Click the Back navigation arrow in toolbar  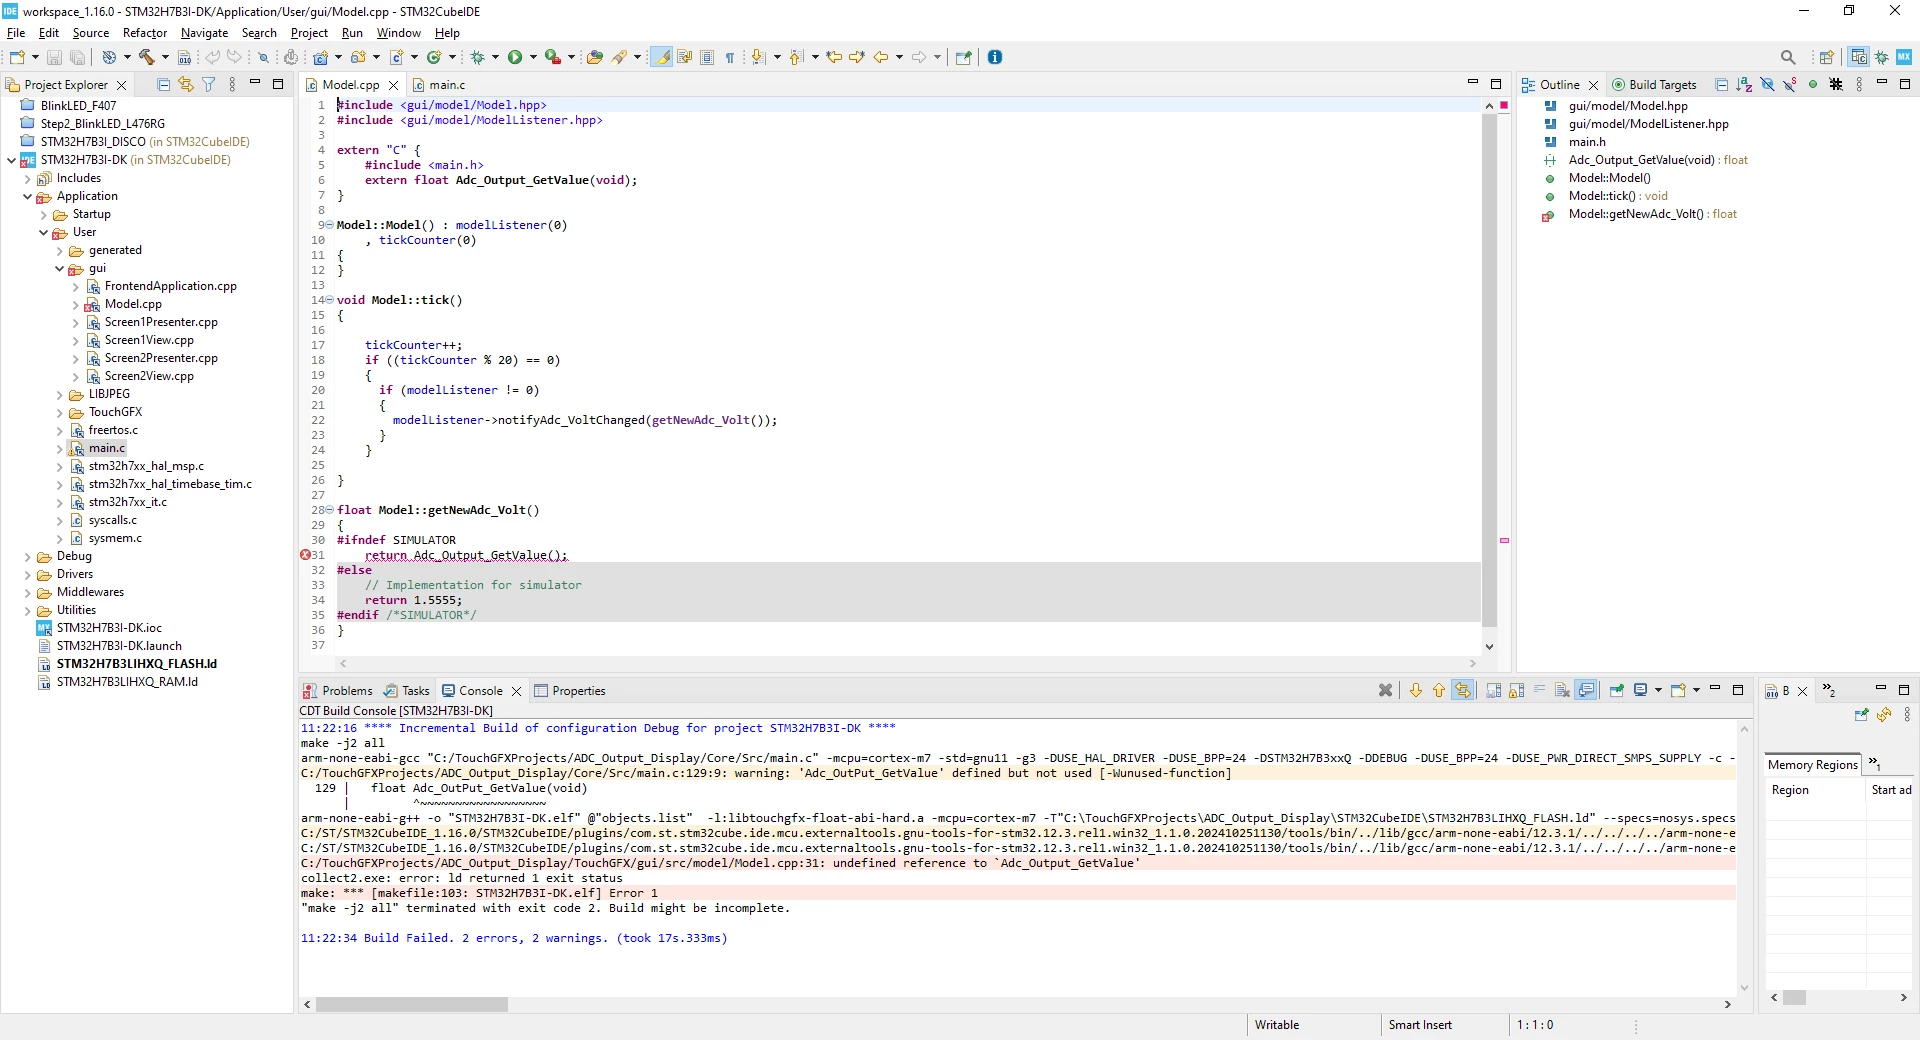coord(881,57)
